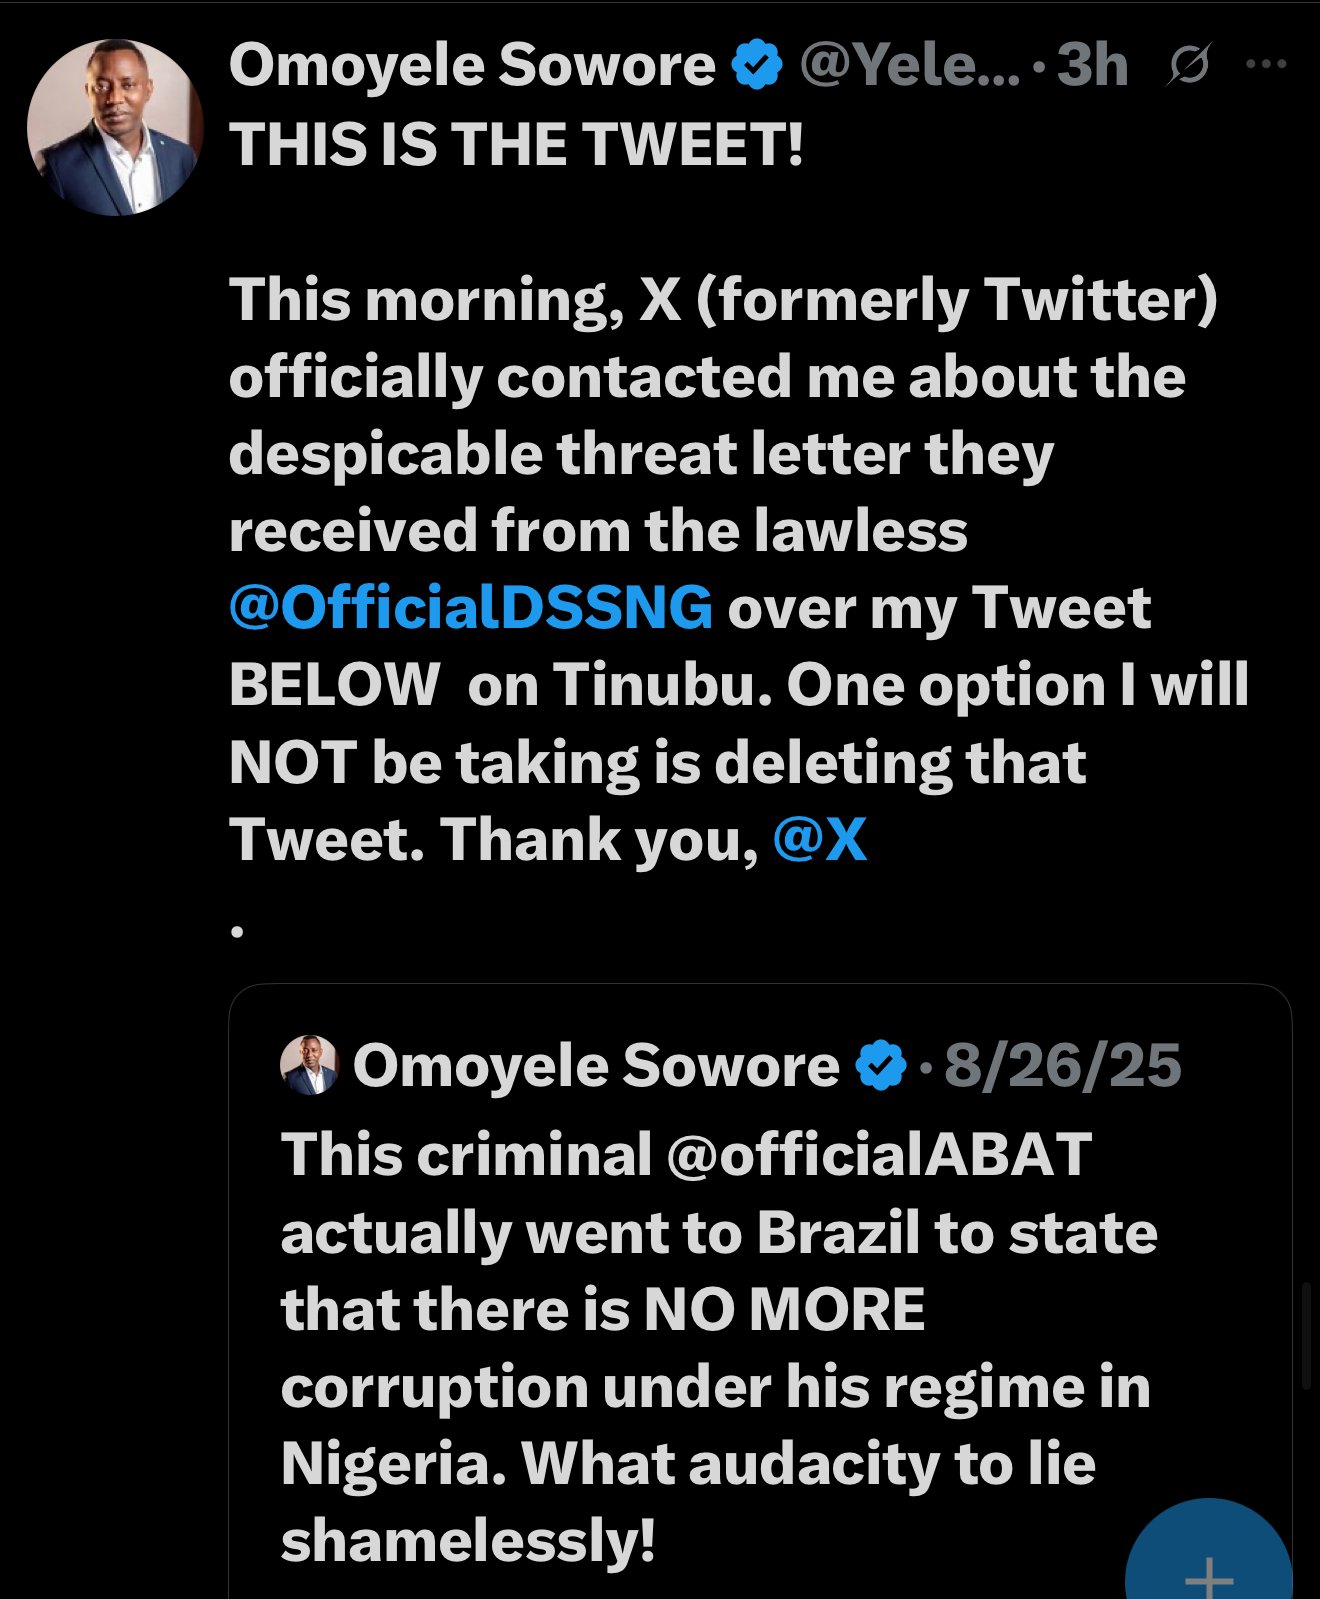Image resolution: width=1320 pixels, height=1599 pixels.
Task: Click the 3h timestamp
Action: tap(1092, 66)
